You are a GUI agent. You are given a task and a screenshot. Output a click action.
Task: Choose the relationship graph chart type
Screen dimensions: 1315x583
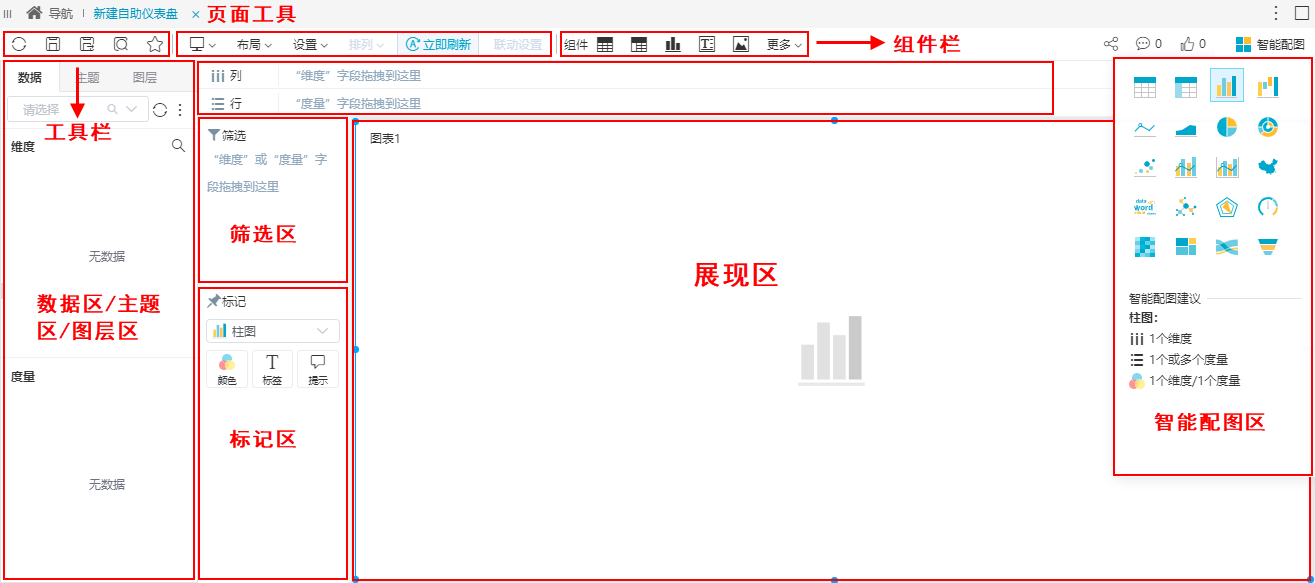tap(1186, 207)
